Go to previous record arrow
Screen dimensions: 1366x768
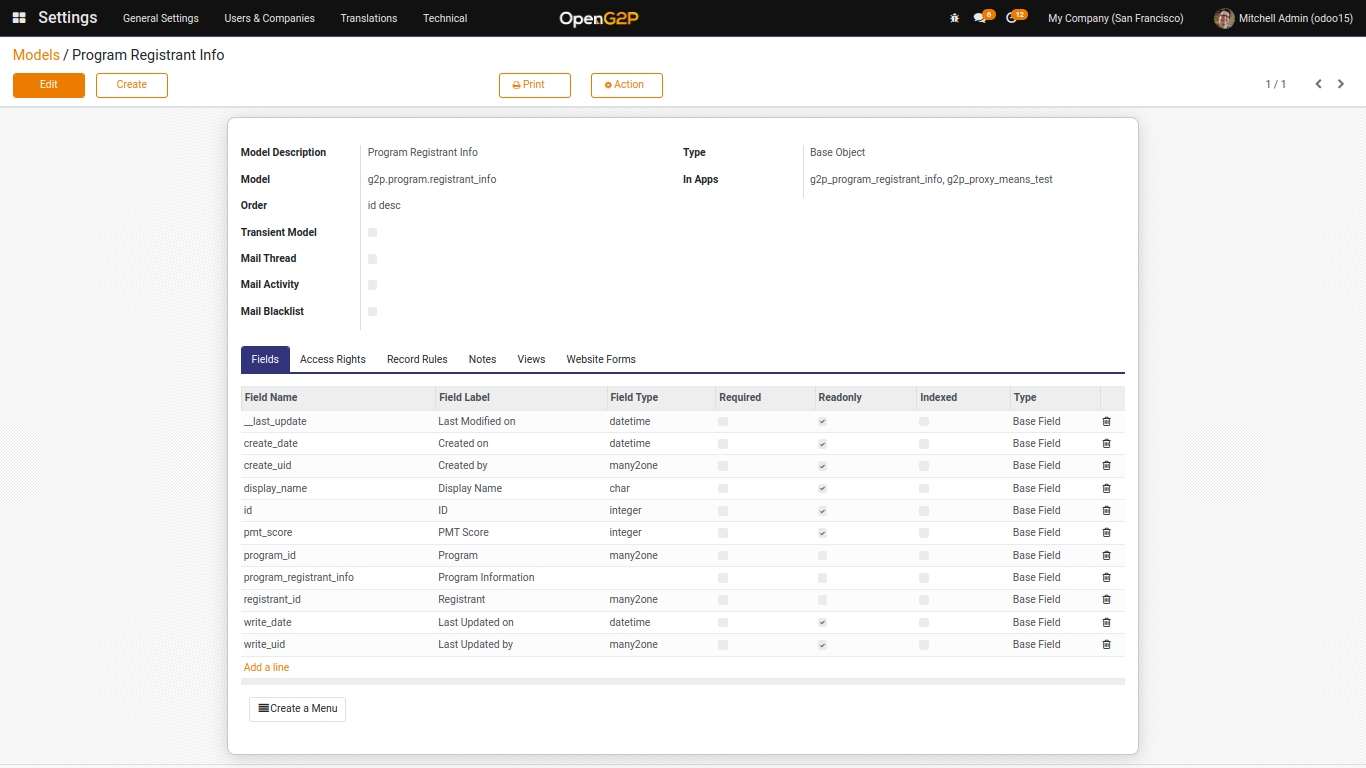pyautogui.click(x=1318, y=84)
